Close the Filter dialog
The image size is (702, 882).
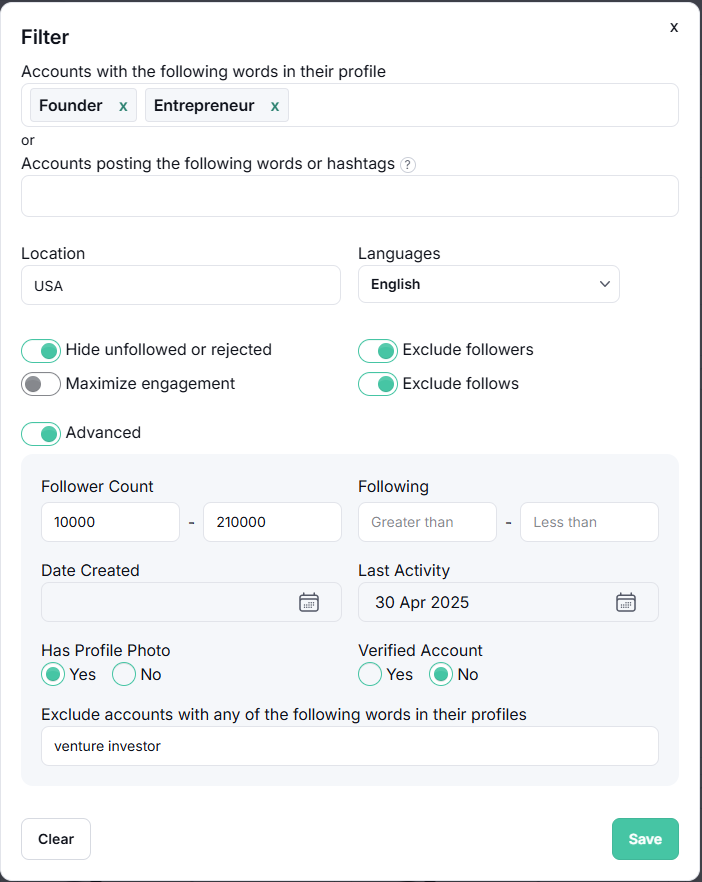(x=674, y=27)
